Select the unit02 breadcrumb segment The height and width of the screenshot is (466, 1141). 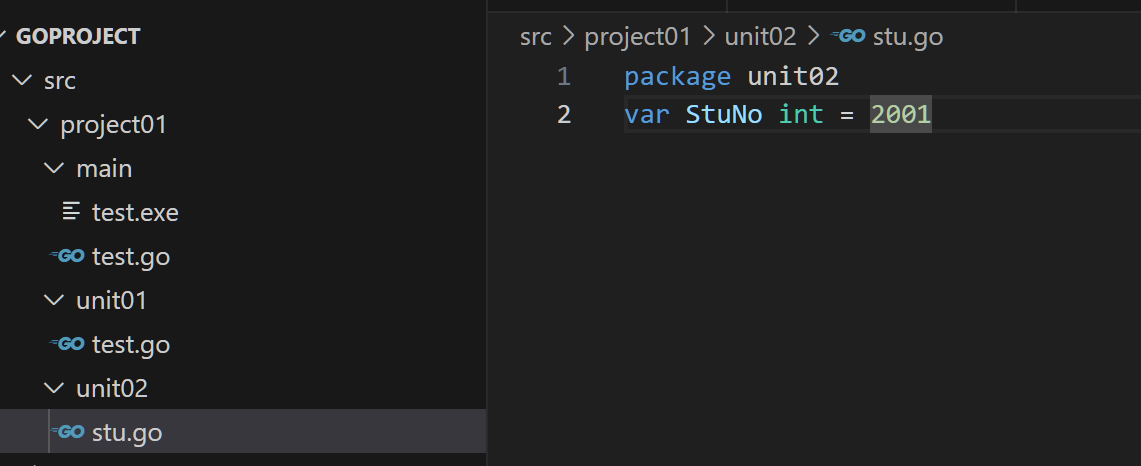pos(760,37)
